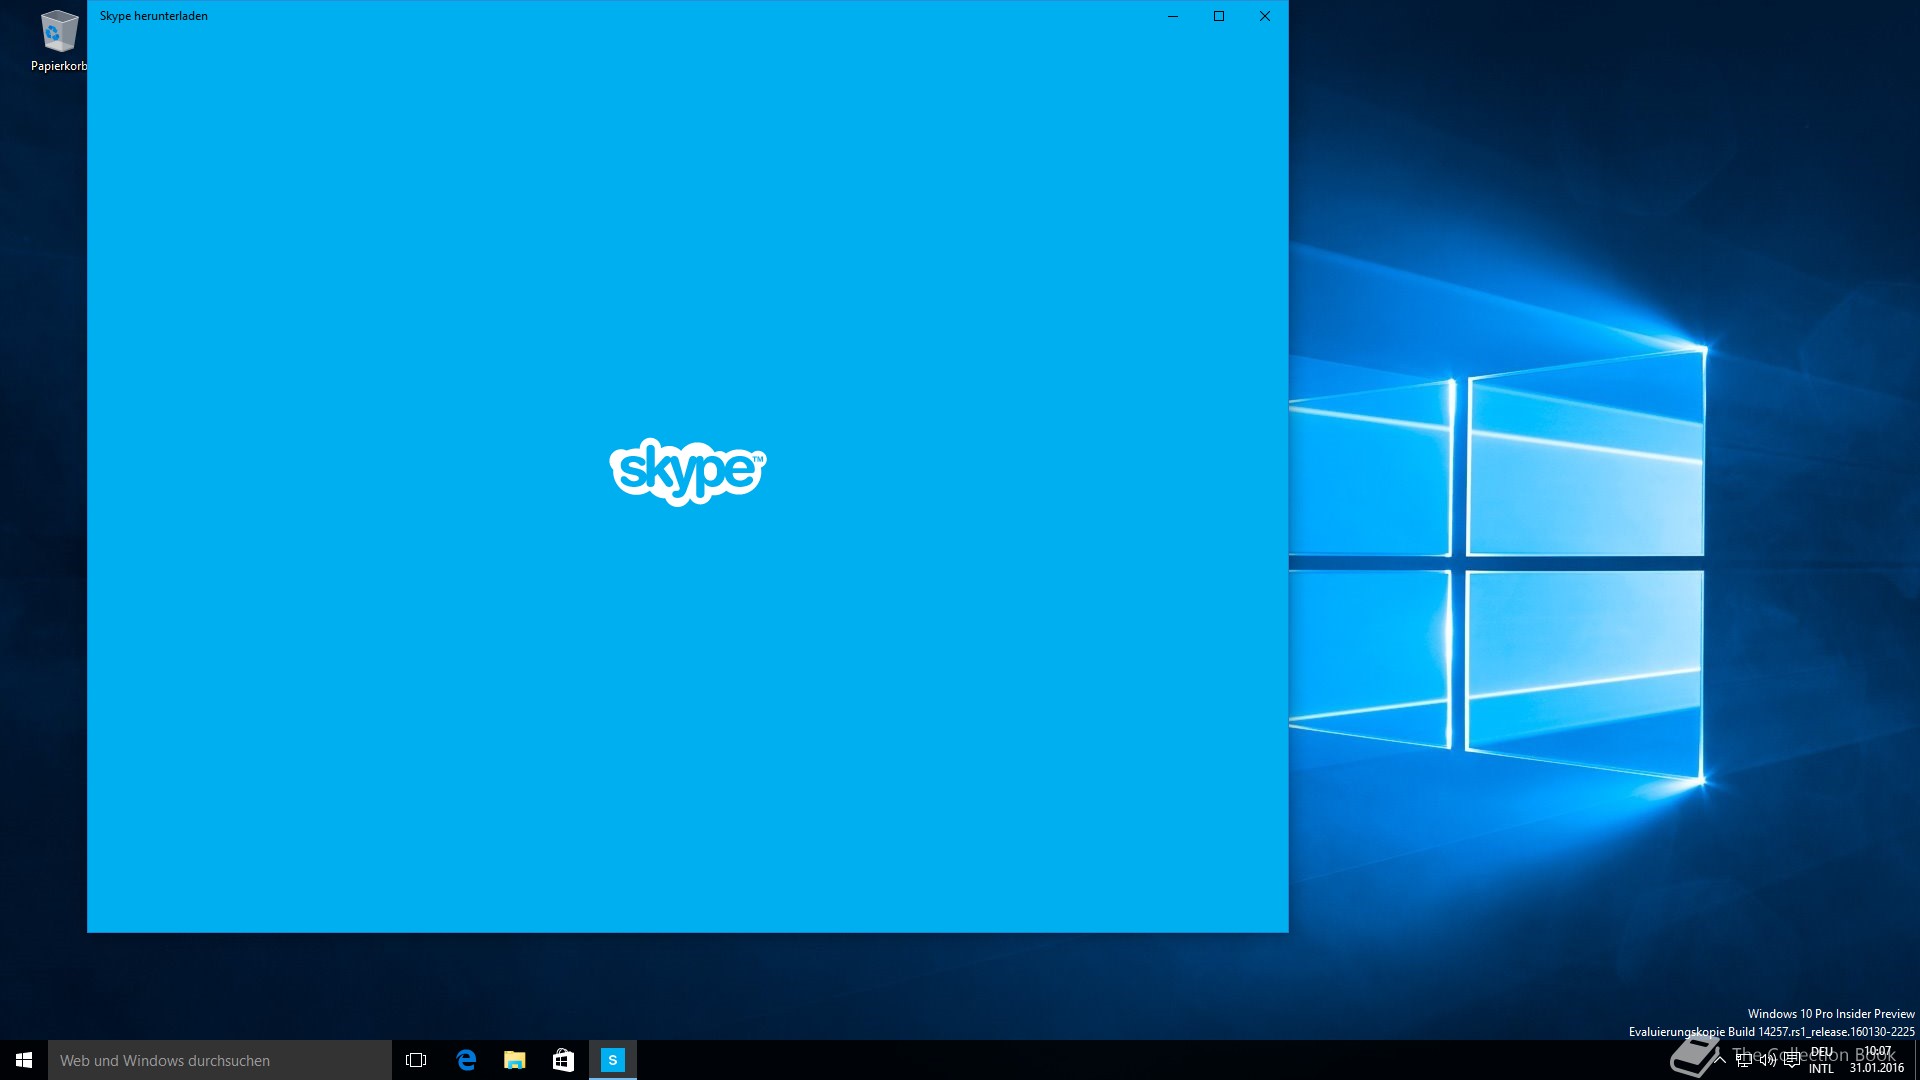
Task: Switch the DEU INTL input language indicator
Action: pos(1822,1060)
